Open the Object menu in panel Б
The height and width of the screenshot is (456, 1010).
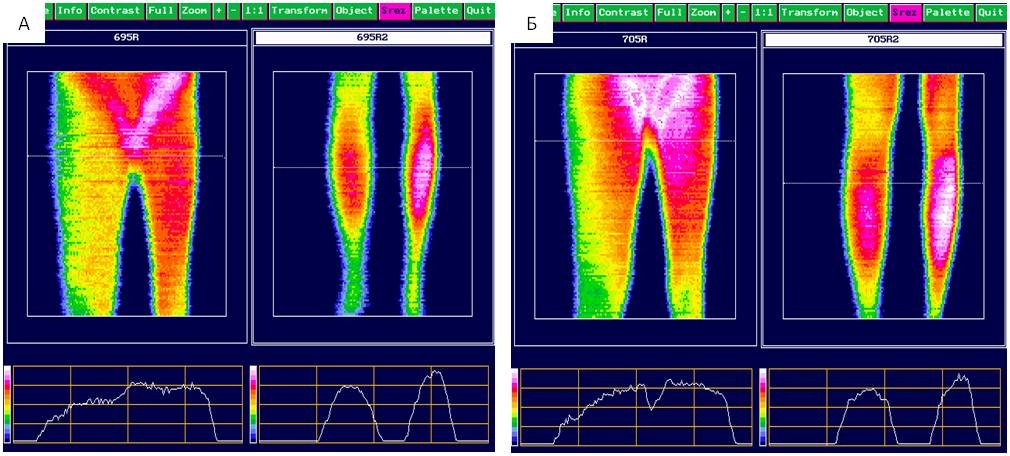click(865, 12)
